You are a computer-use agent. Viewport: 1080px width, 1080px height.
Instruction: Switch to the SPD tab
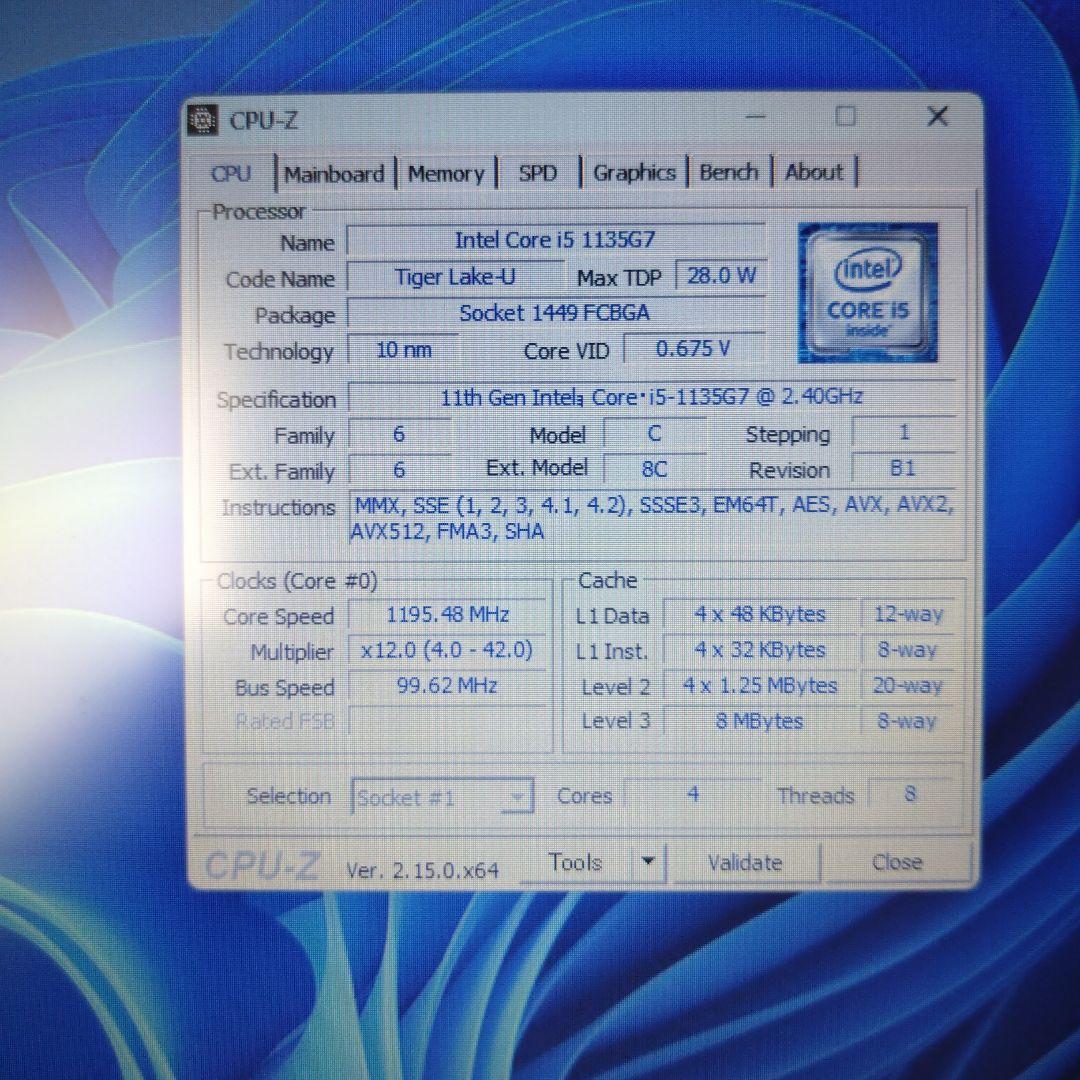[538, 173]
